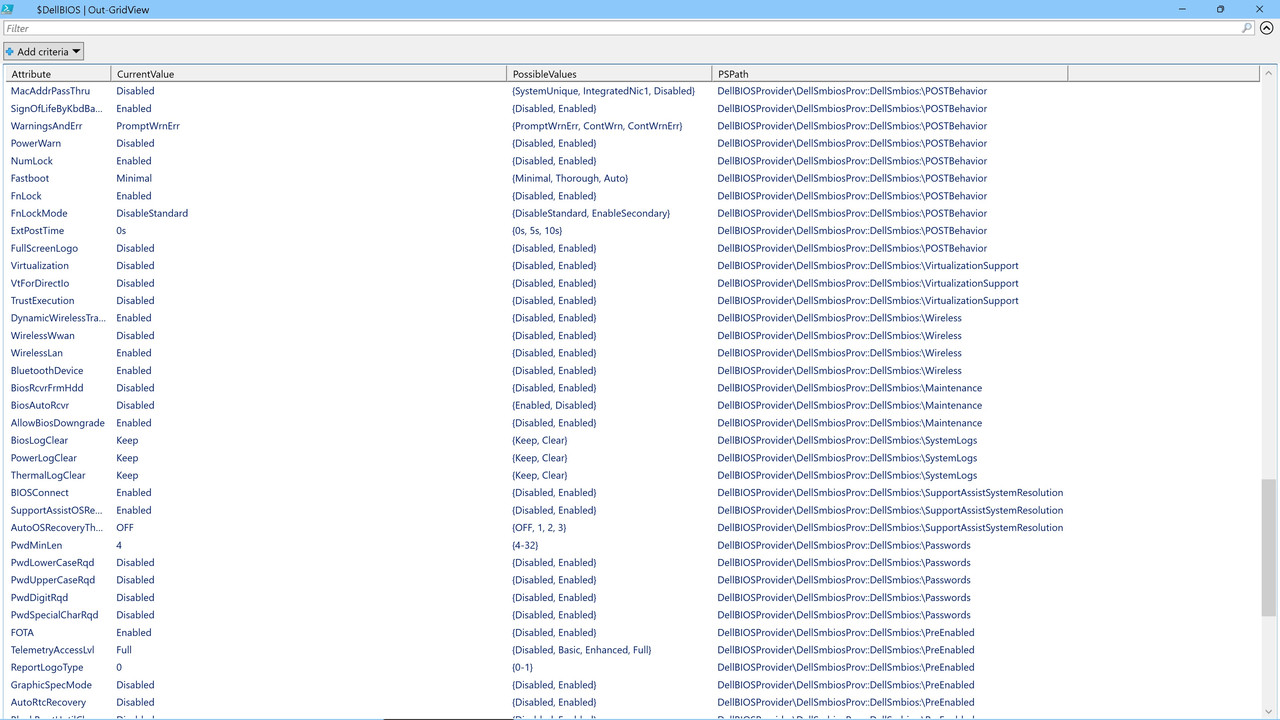Collapse the criteria panel with chevron button
This screenshot has width=1280, height=720.
[1267, 28]
